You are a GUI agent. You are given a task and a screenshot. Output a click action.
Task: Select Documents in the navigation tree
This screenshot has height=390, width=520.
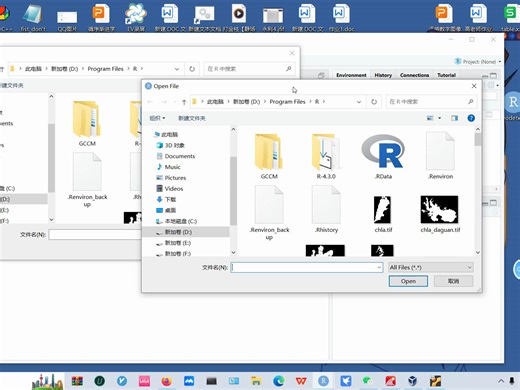[176, 156]
